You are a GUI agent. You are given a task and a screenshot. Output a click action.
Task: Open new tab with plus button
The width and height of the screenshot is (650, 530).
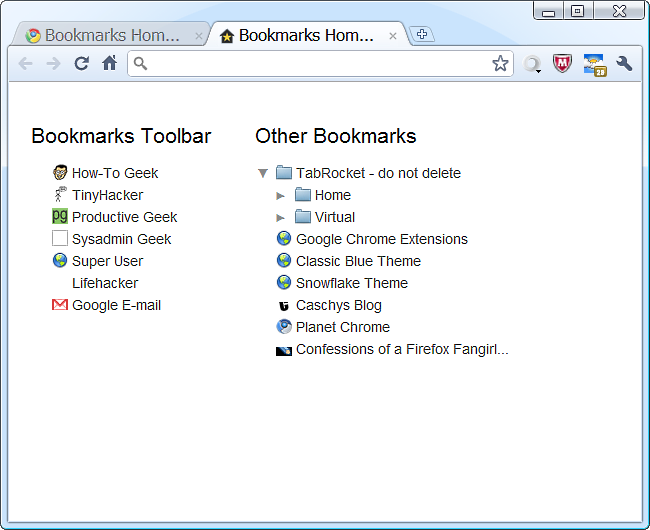click(x=421, y=35)
